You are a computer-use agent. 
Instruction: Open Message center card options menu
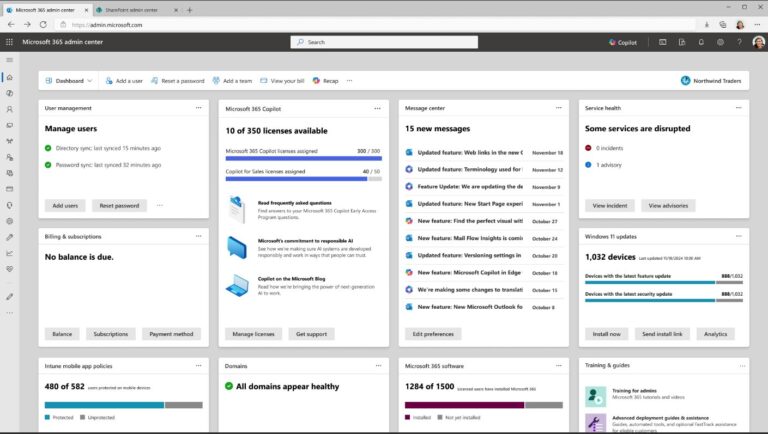coord(558,108)
